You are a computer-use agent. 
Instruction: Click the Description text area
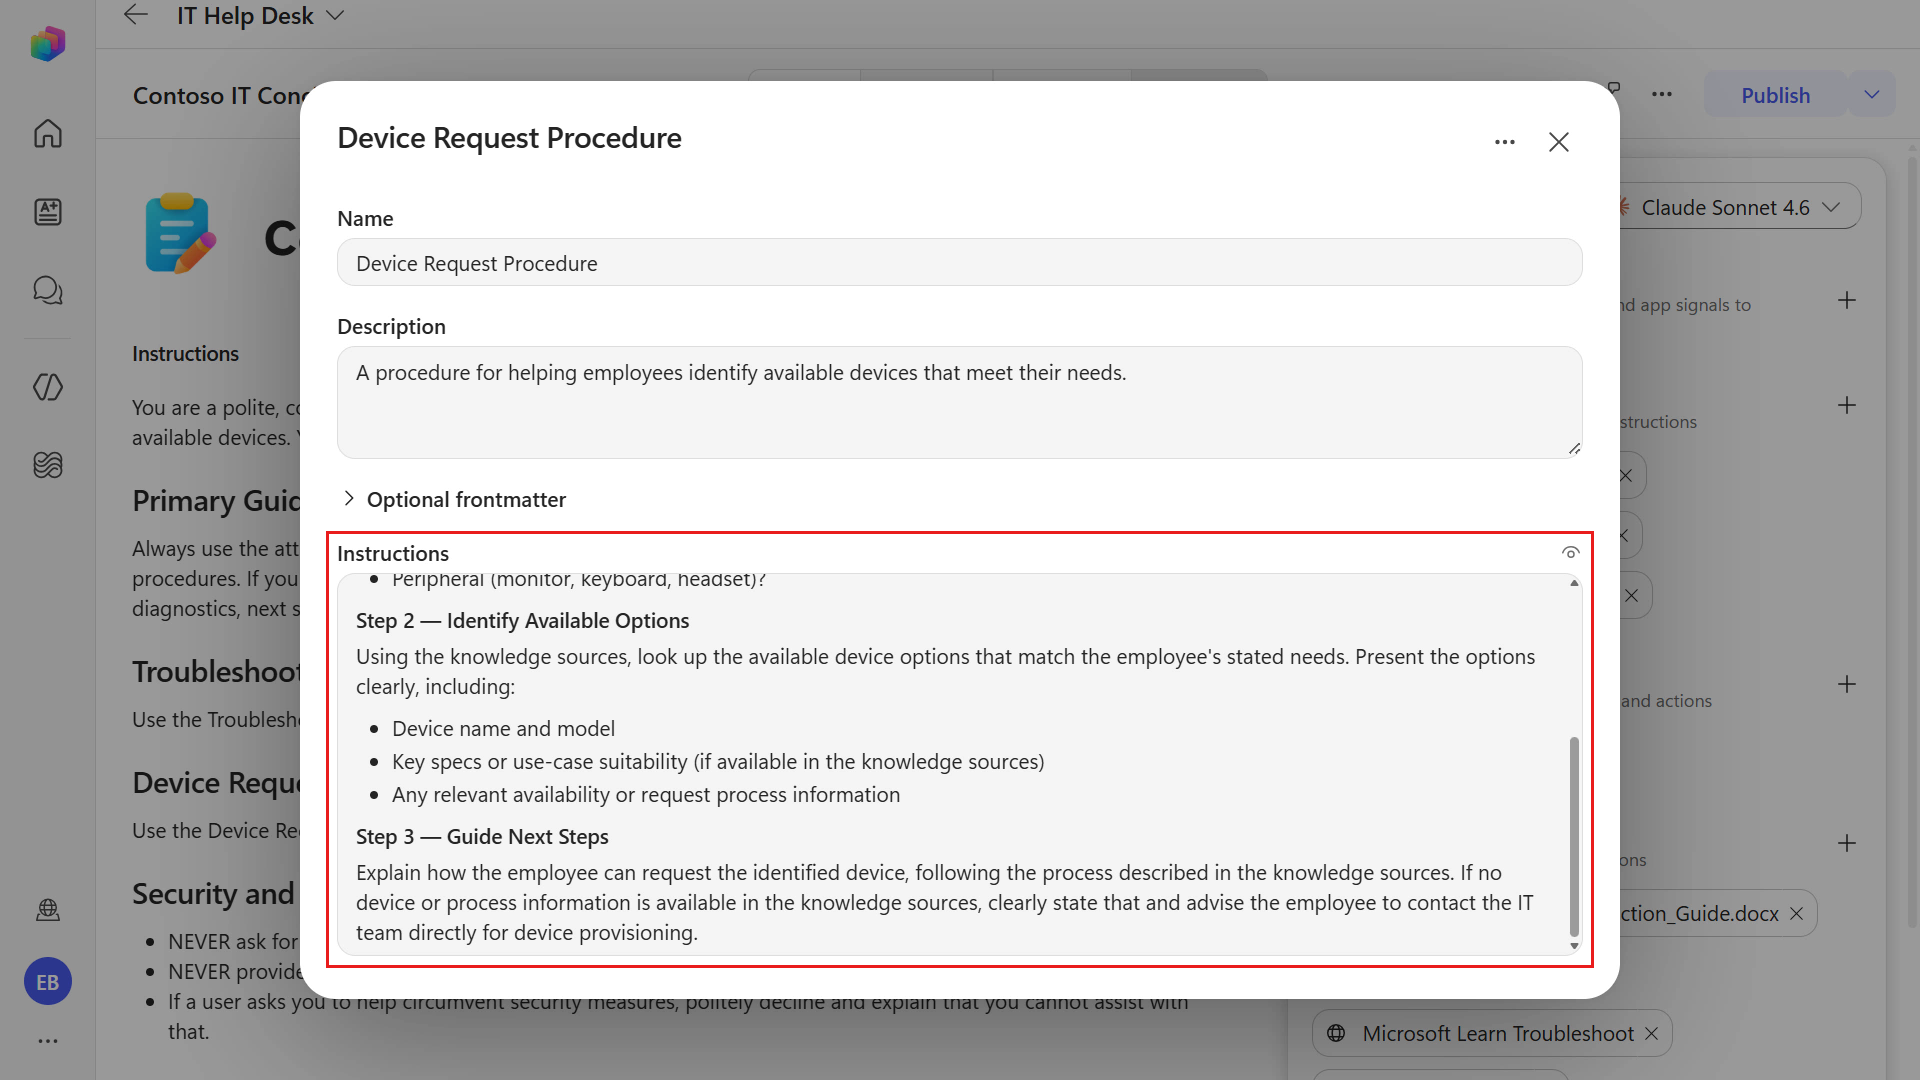coord(960,402)
